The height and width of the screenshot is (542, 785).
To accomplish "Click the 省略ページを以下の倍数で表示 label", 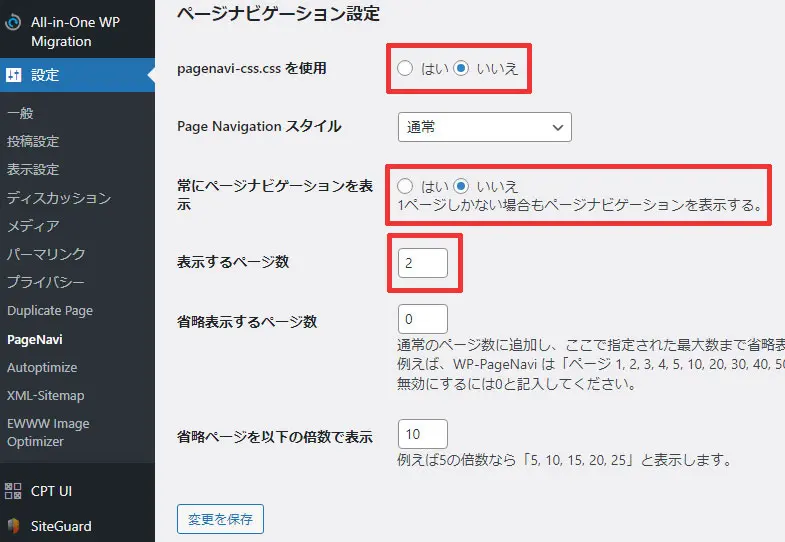I will coord(275,436).
